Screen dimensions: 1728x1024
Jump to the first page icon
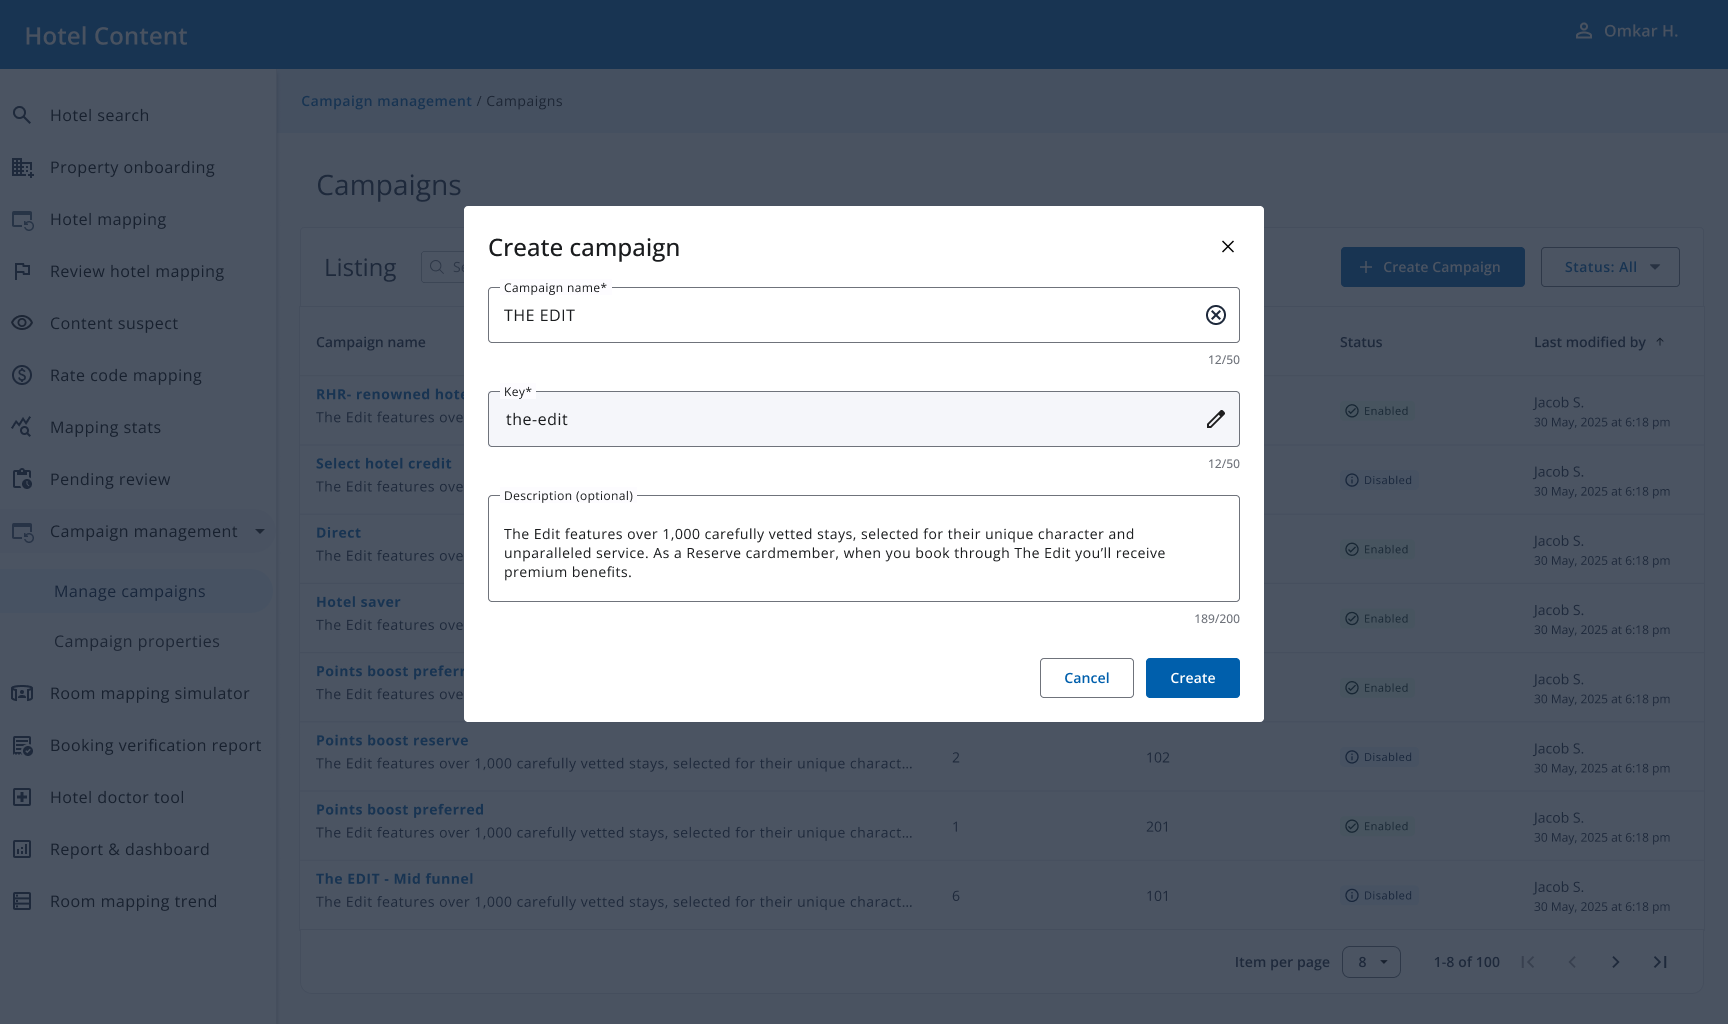click(x=1528, y=962)
